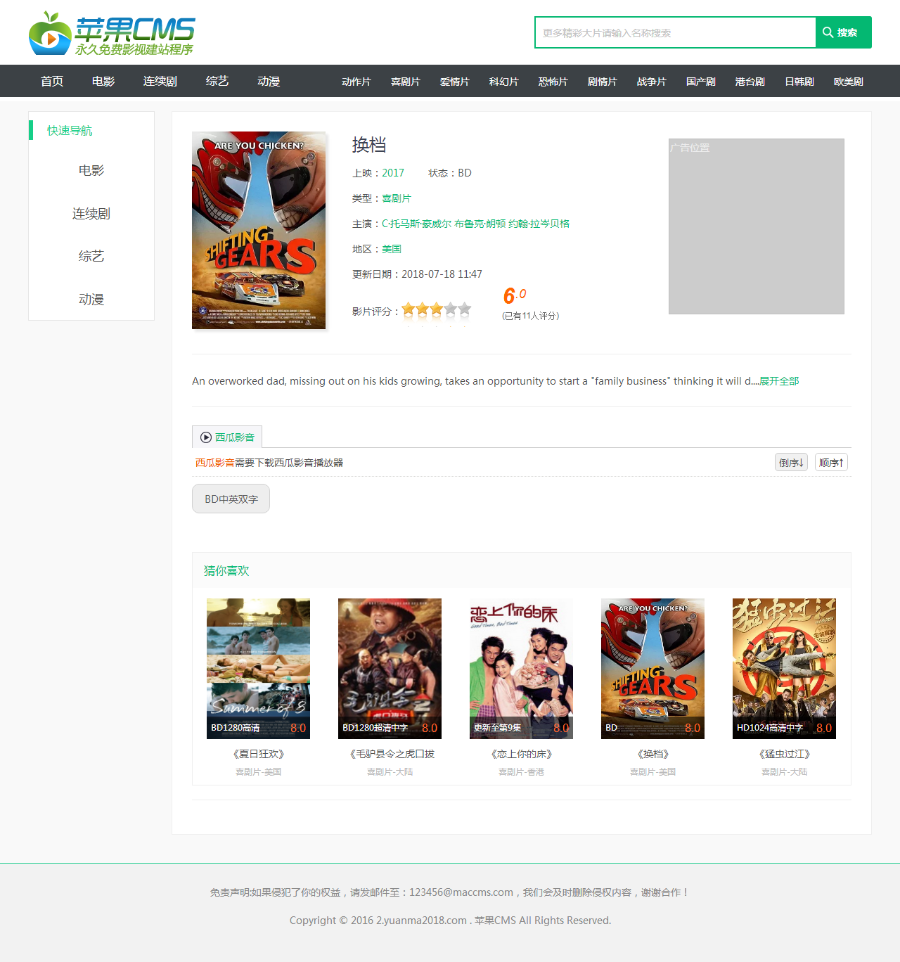Click the 《夏日狂欢》 title link
Viewport: 900px width, 962px height.
(258, 754)
